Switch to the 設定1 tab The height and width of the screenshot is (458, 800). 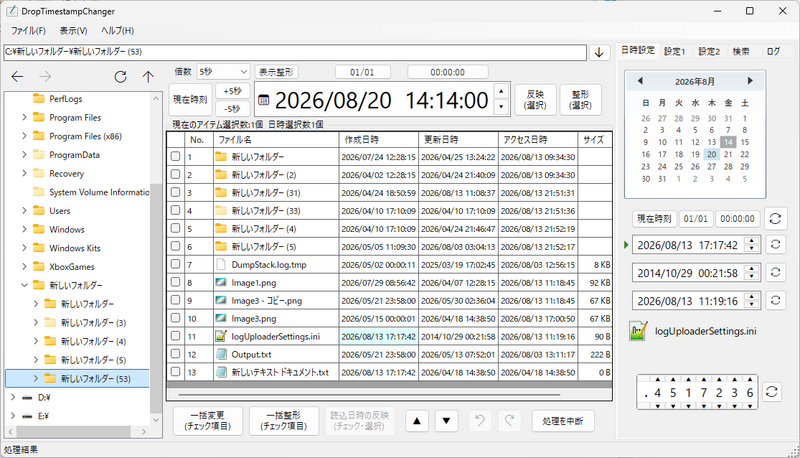[674, 52]
